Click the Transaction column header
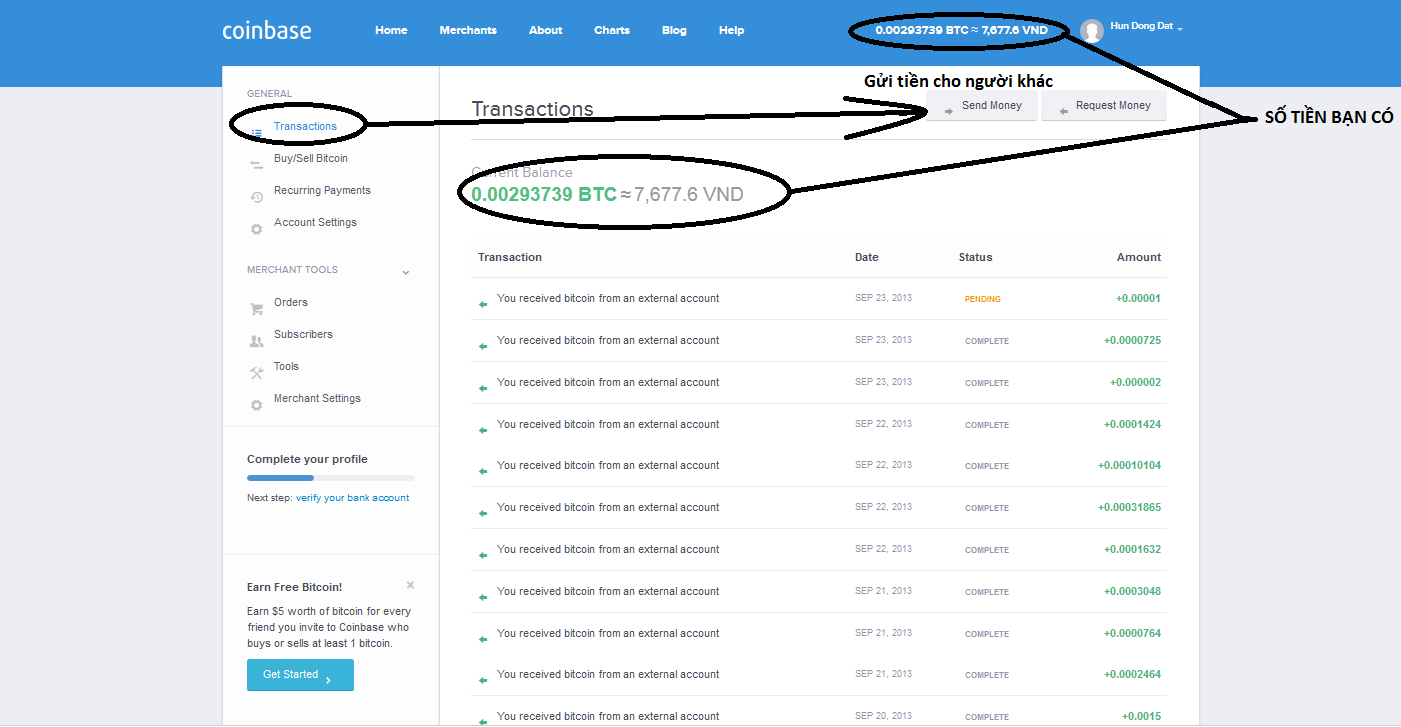 [x=510, y=257]
